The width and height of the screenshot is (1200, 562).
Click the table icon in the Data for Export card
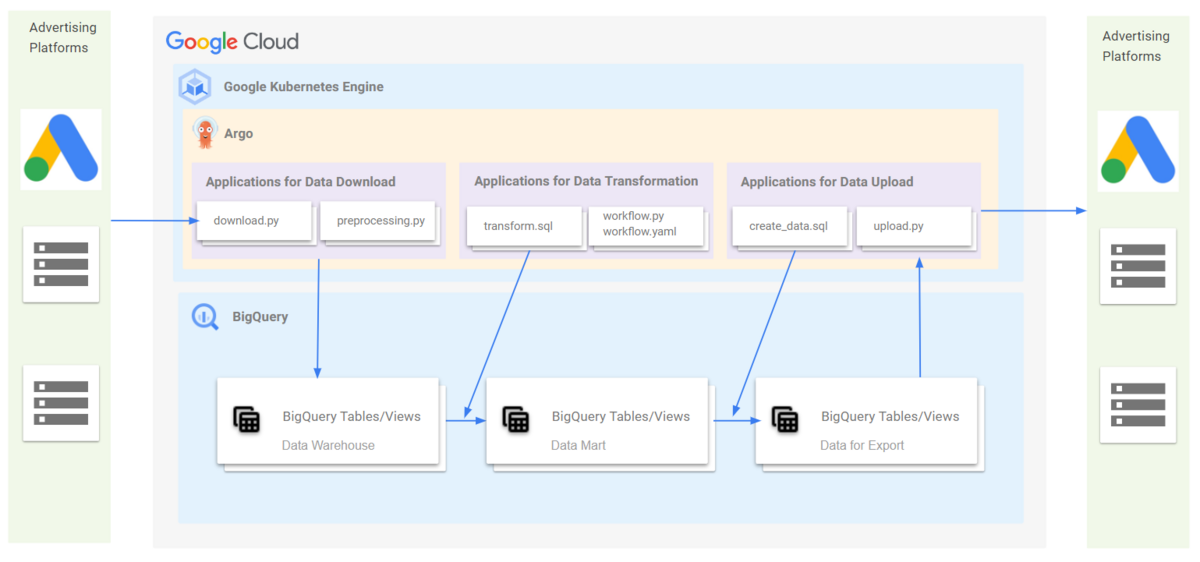tap(785, 419)
